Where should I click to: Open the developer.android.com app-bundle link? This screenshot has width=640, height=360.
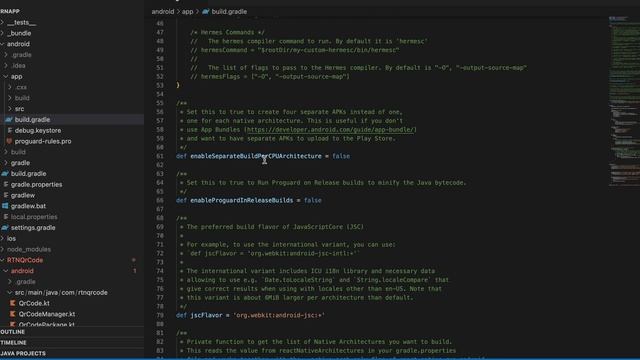coord(331,129)
